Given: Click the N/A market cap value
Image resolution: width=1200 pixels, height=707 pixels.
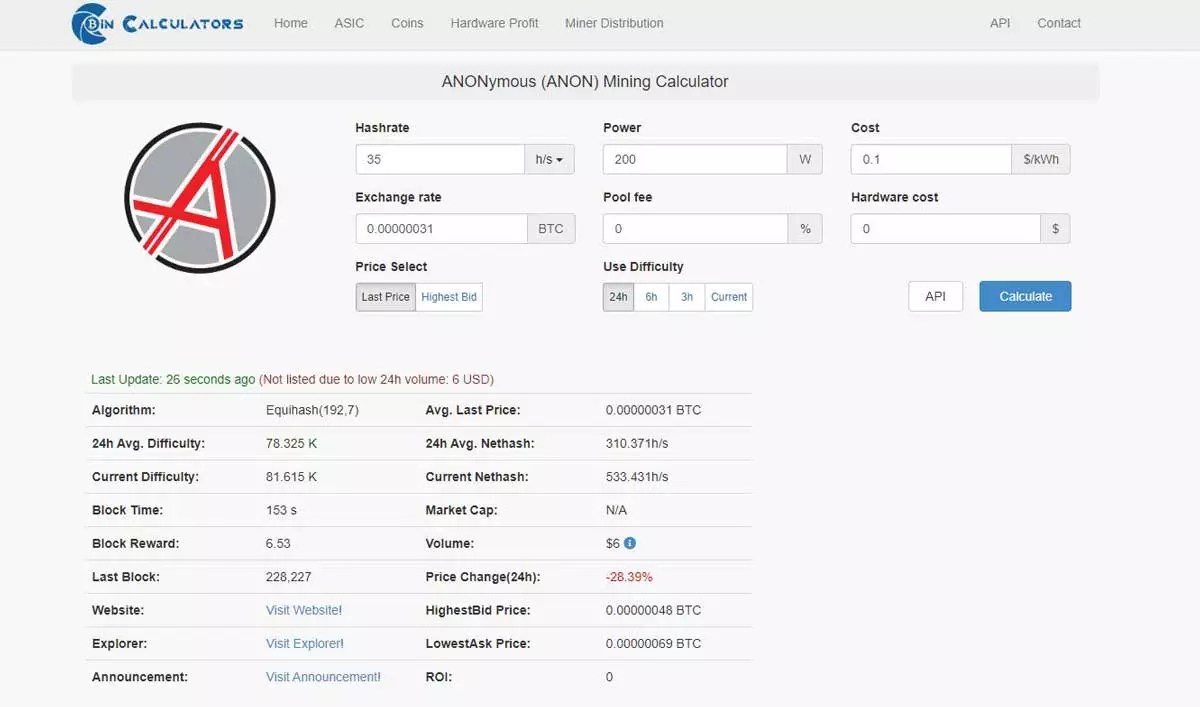Looking at the screenshot, I should 617,510.
